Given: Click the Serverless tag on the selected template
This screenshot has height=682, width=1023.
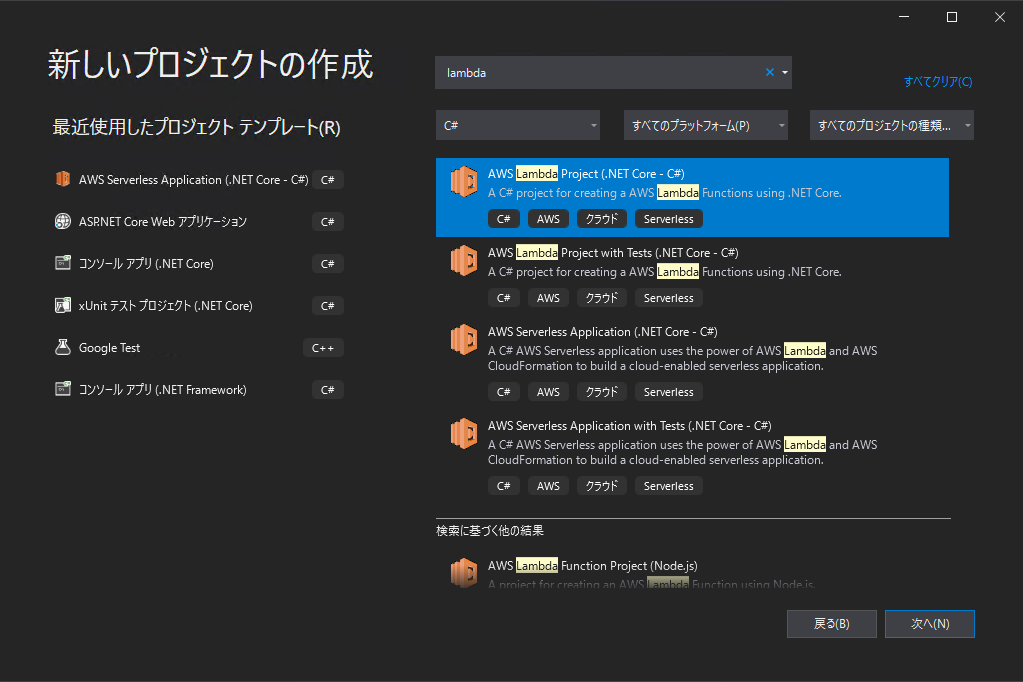Looking at the screenshot, I should click(668, 218).
